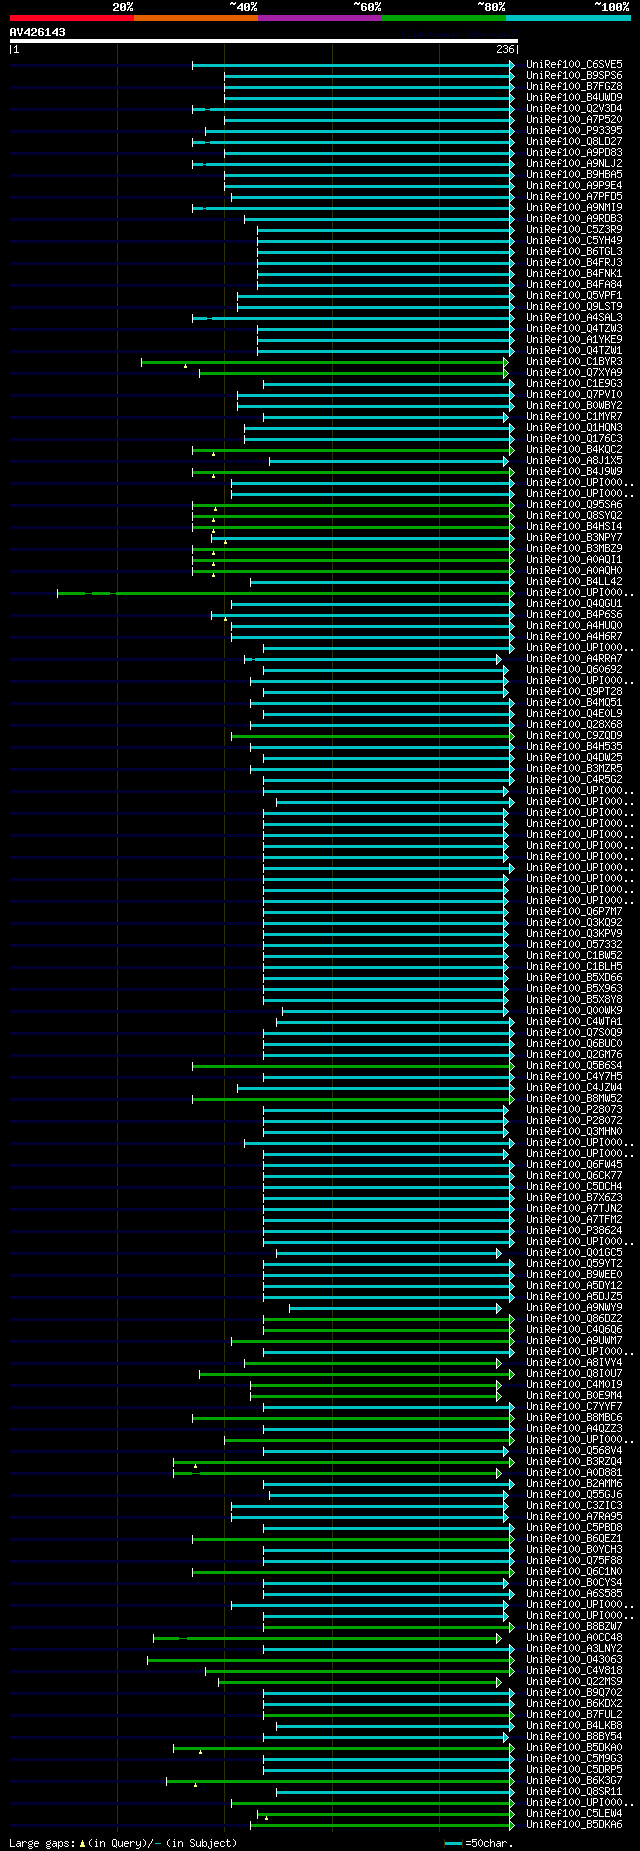
Task: Click the UniRef100_Q6FW45 label
Action: coord(574,1165)
